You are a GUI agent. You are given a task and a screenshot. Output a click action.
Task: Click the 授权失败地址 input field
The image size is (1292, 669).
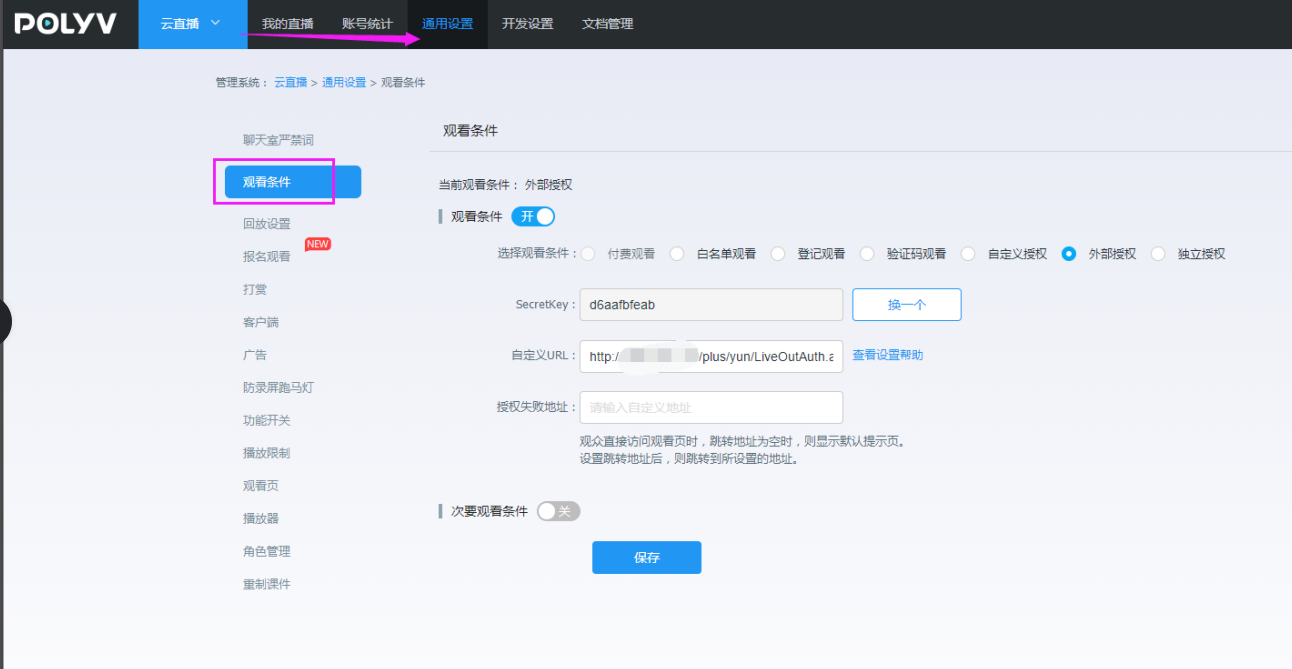[710, 408]
